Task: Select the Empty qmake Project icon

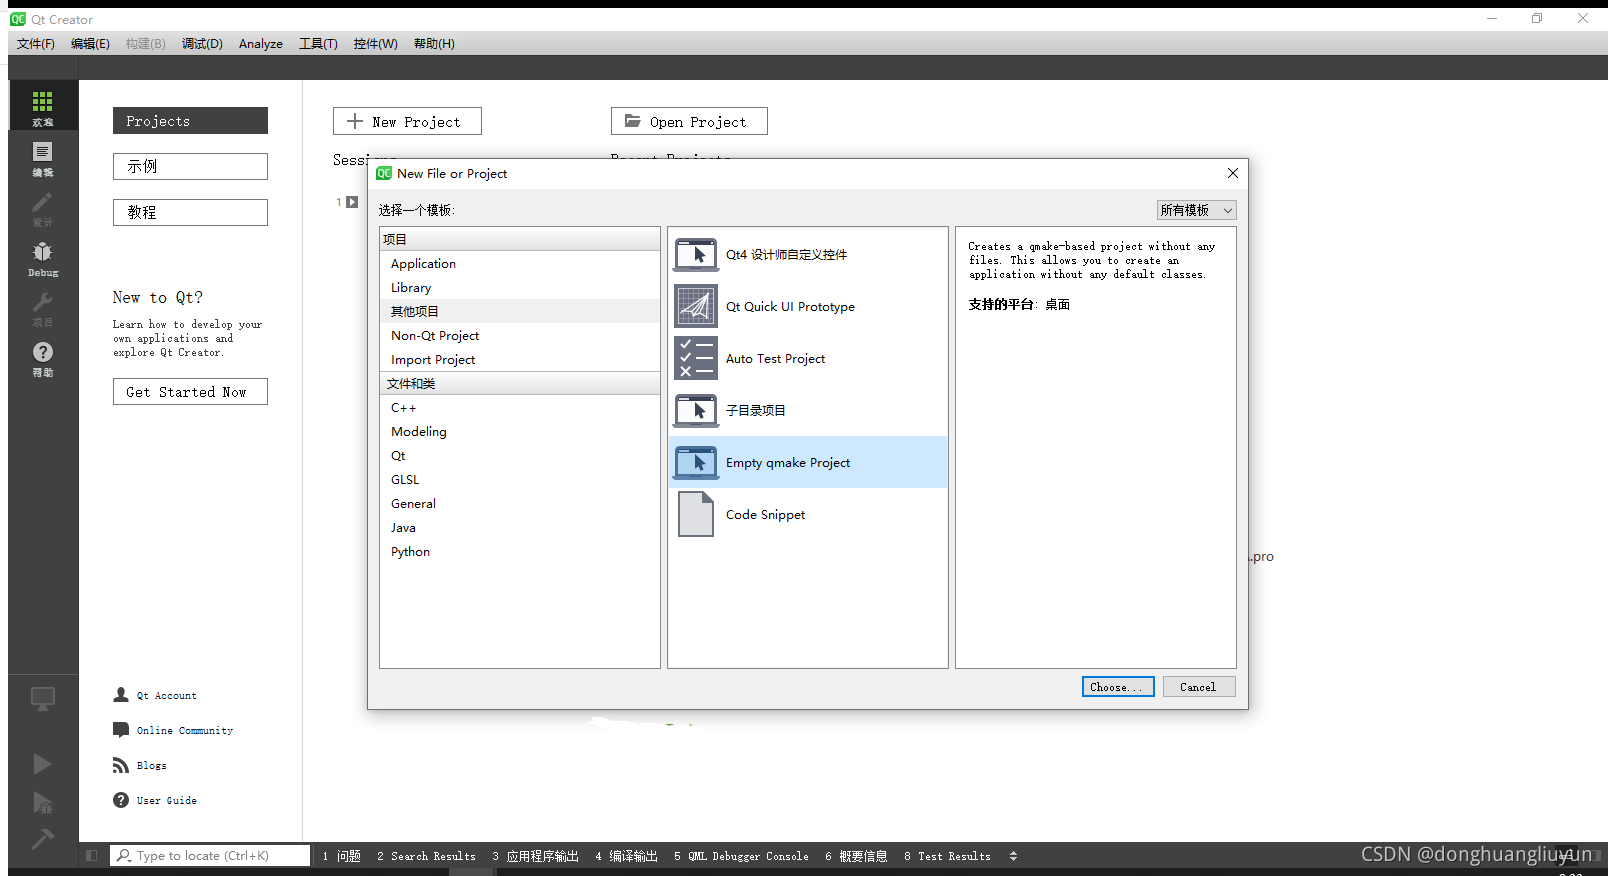Action: click(696, 463)
